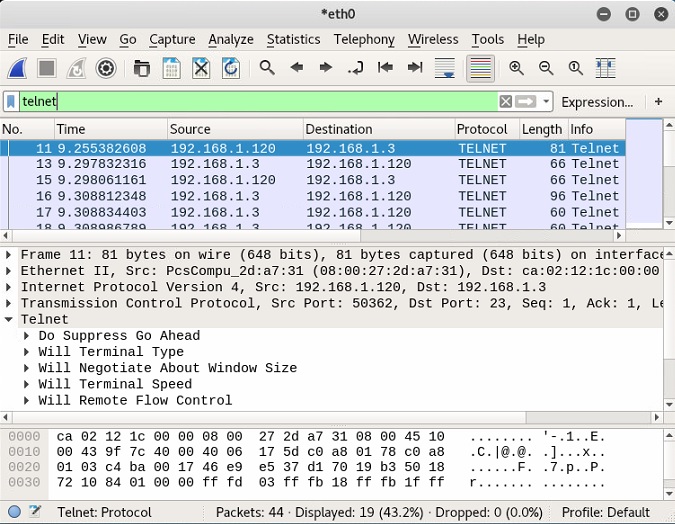Viewport: 675px width, 524px height.
Task: Sort by the Destination column header
Action: coord(379,129)
